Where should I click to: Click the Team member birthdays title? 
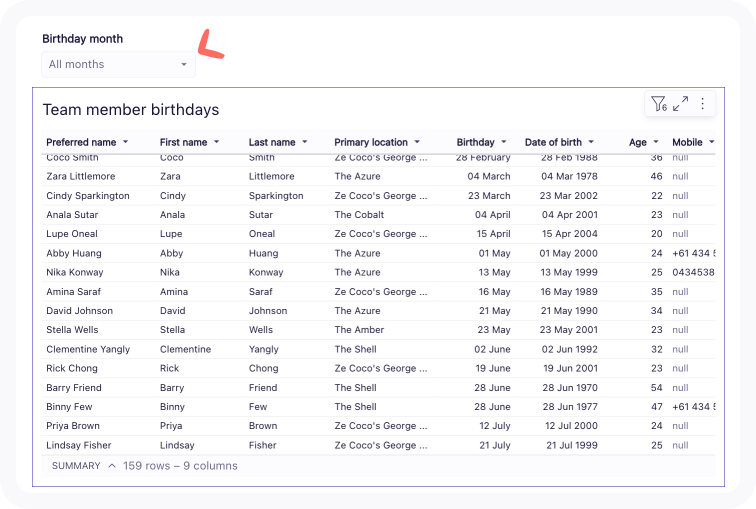pos(131,110)
